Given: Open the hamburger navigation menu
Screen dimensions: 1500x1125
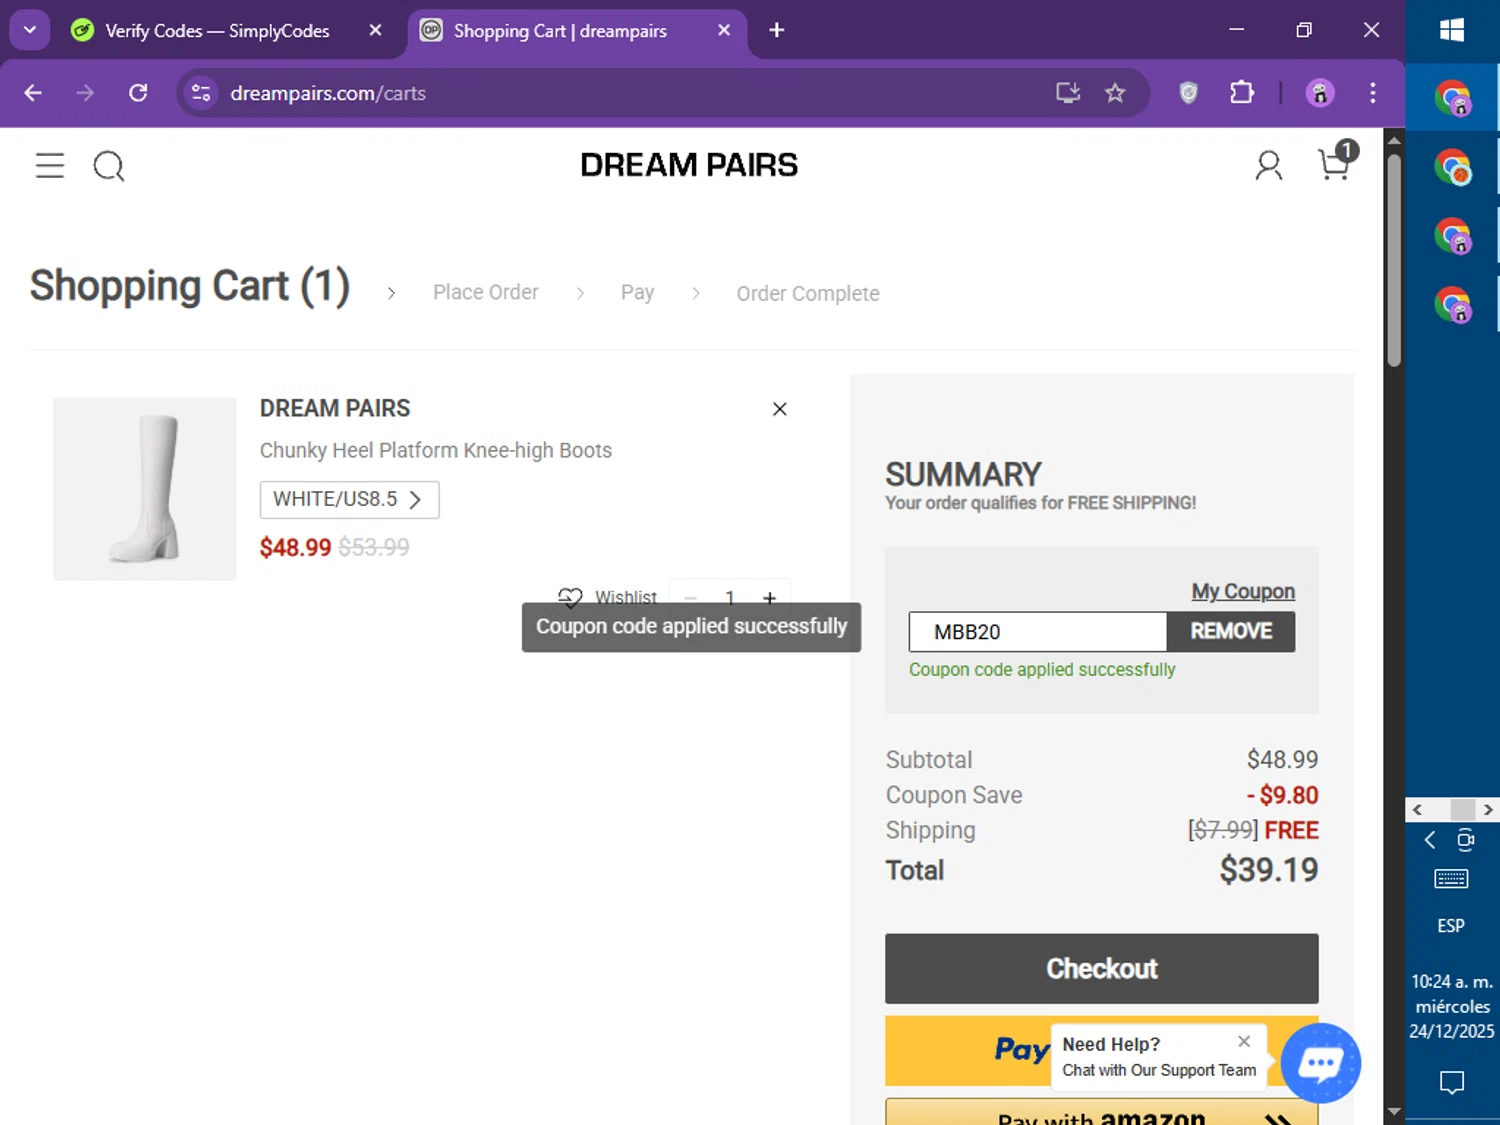Looking at the screenshot, I should (x=50, y=165).
